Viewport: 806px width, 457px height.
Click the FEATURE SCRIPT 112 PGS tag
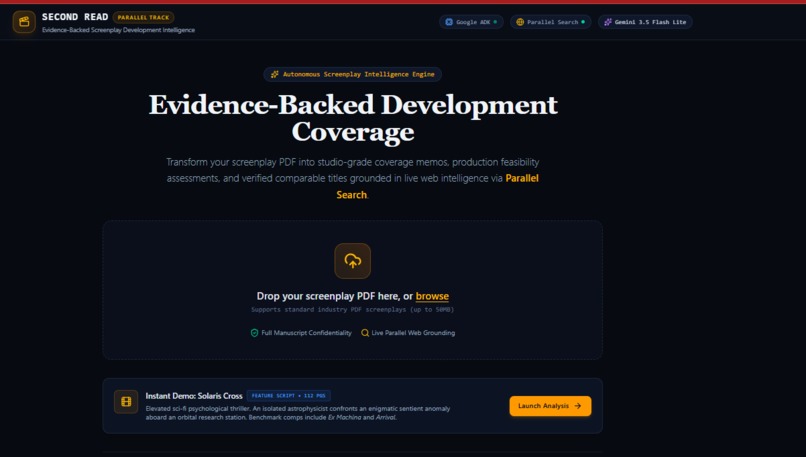(x=288, y=396)
